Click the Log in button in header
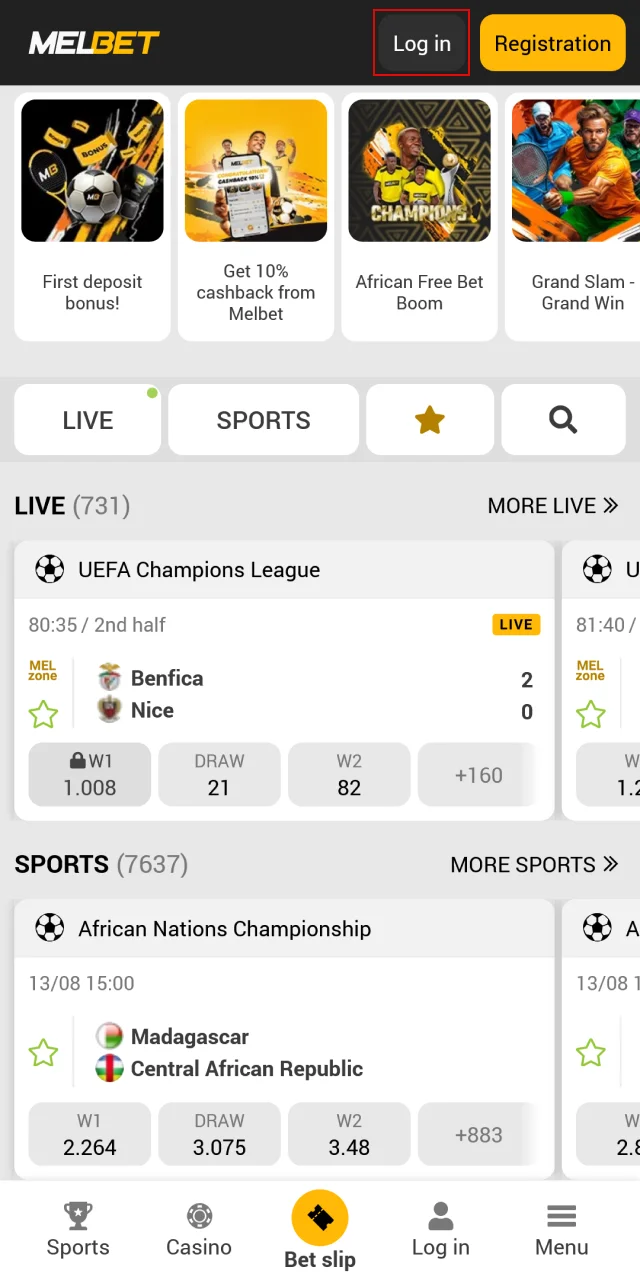The width and height of the screenshot is (640, 1280). click(x=421, y=43)
